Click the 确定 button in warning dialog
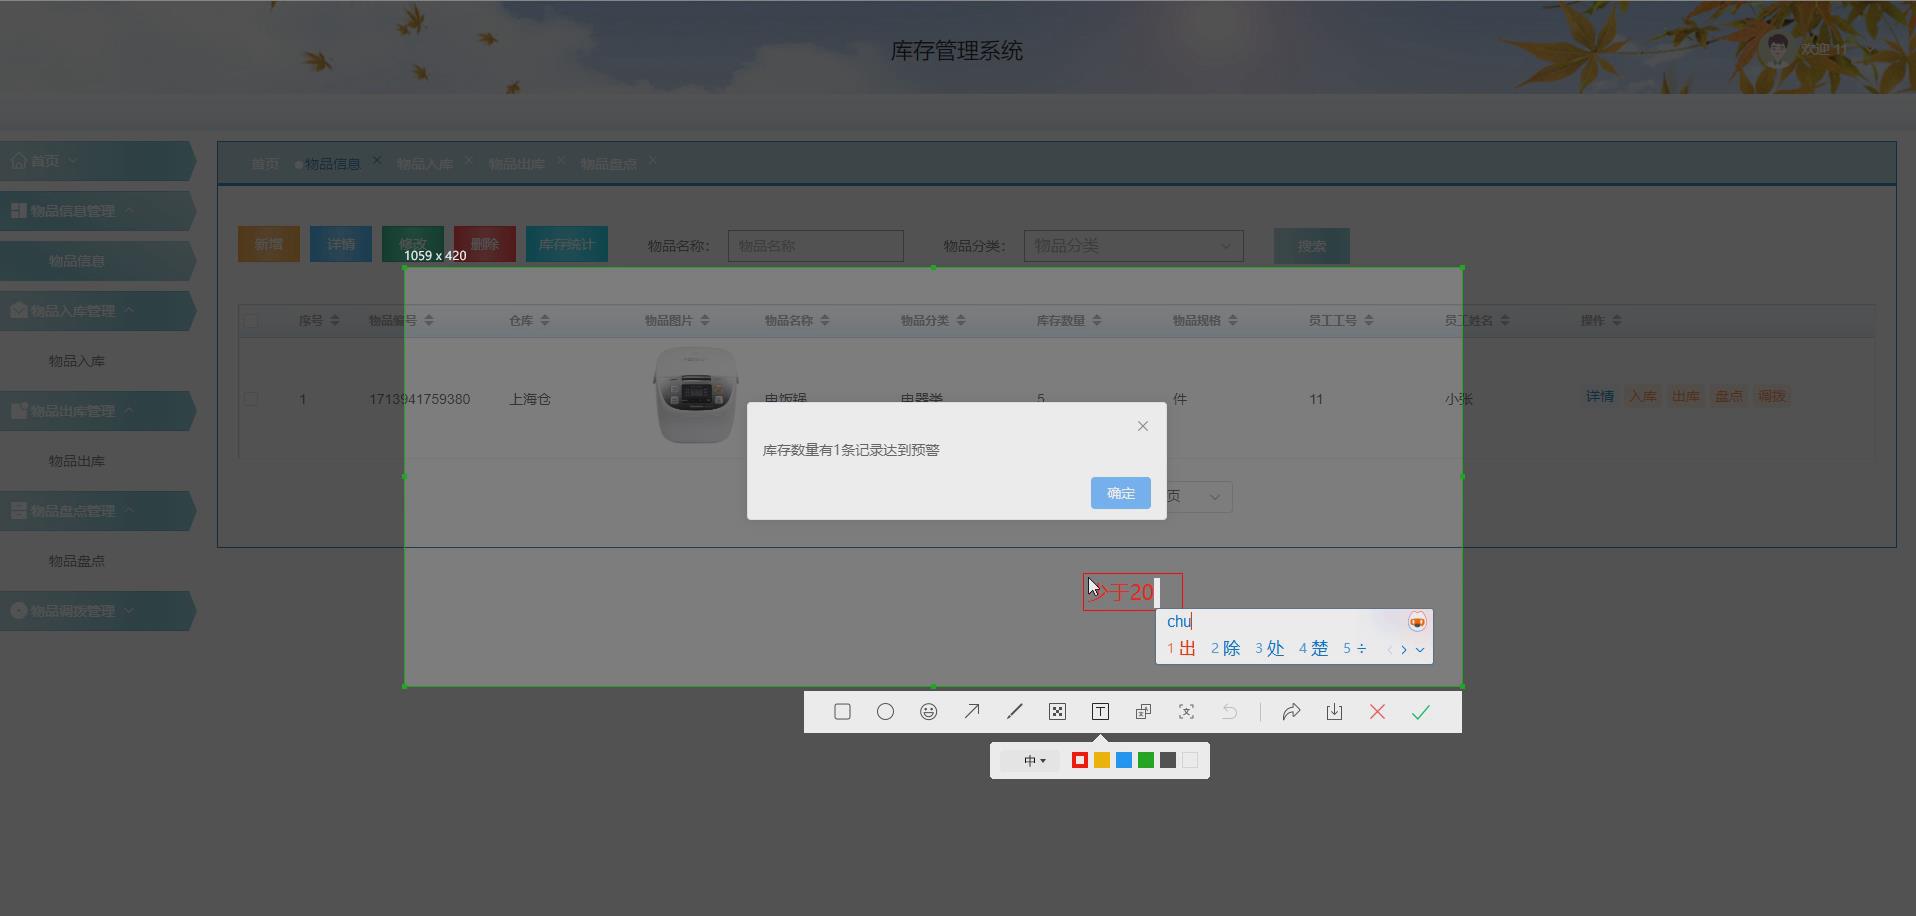 pos(1120,493)
